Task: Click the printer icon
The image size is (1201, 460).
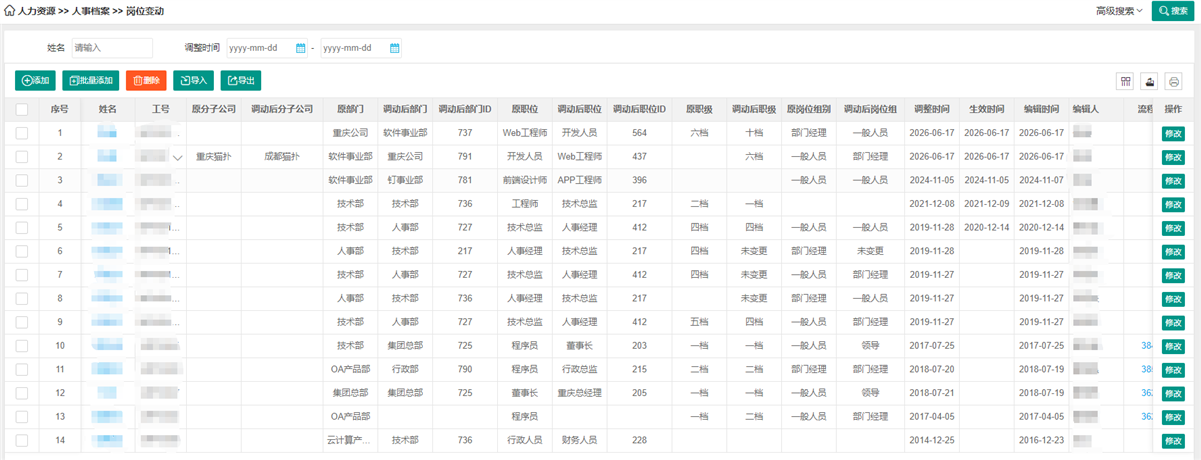Action: pyautogui.click(x=1174, y=81)
